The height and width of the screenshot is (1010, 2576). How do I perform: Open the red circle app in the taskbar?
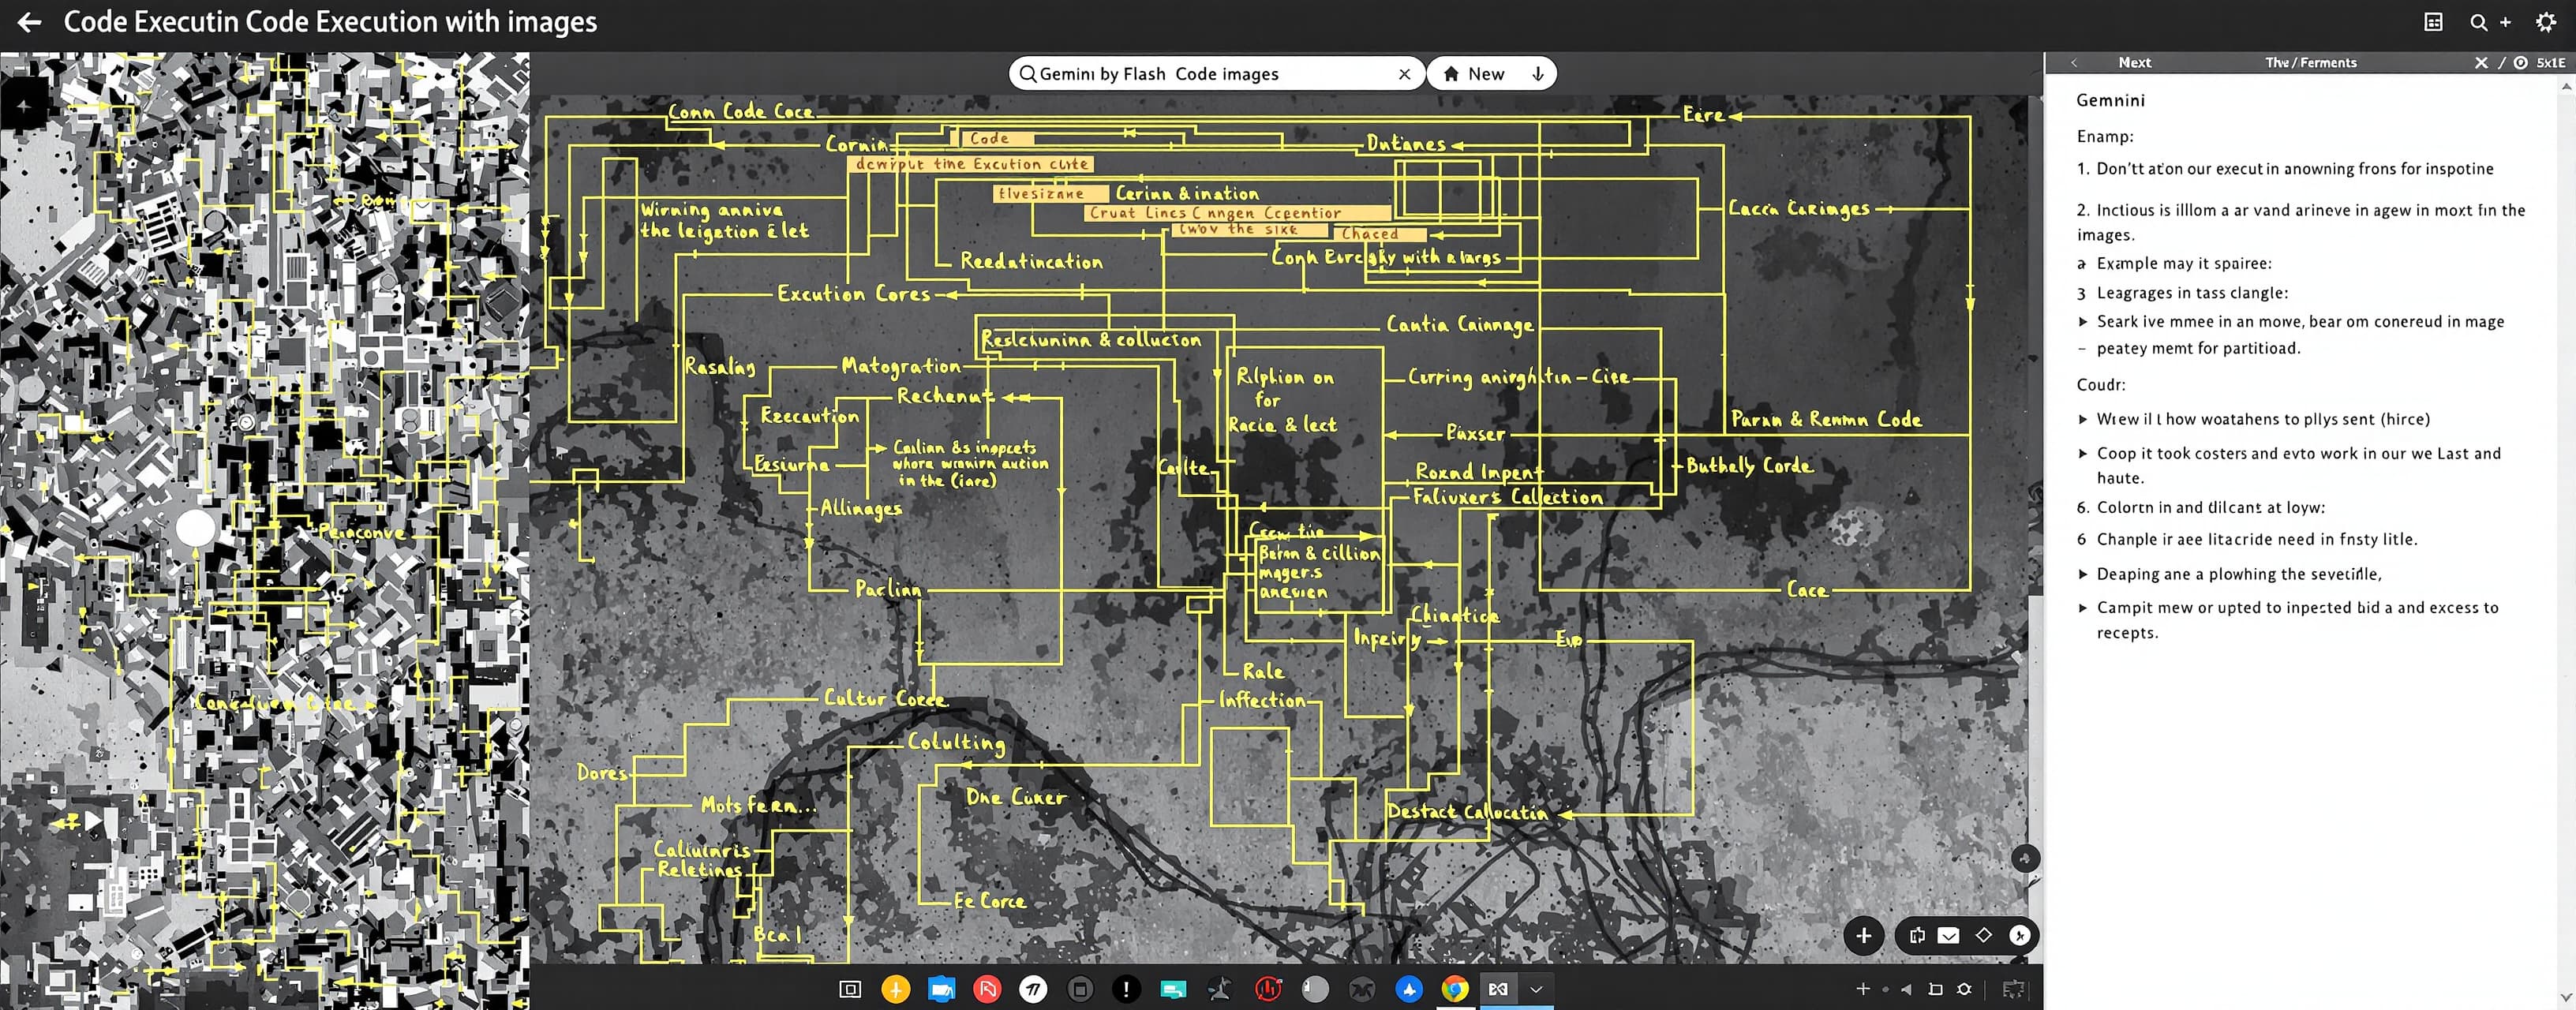987,989
